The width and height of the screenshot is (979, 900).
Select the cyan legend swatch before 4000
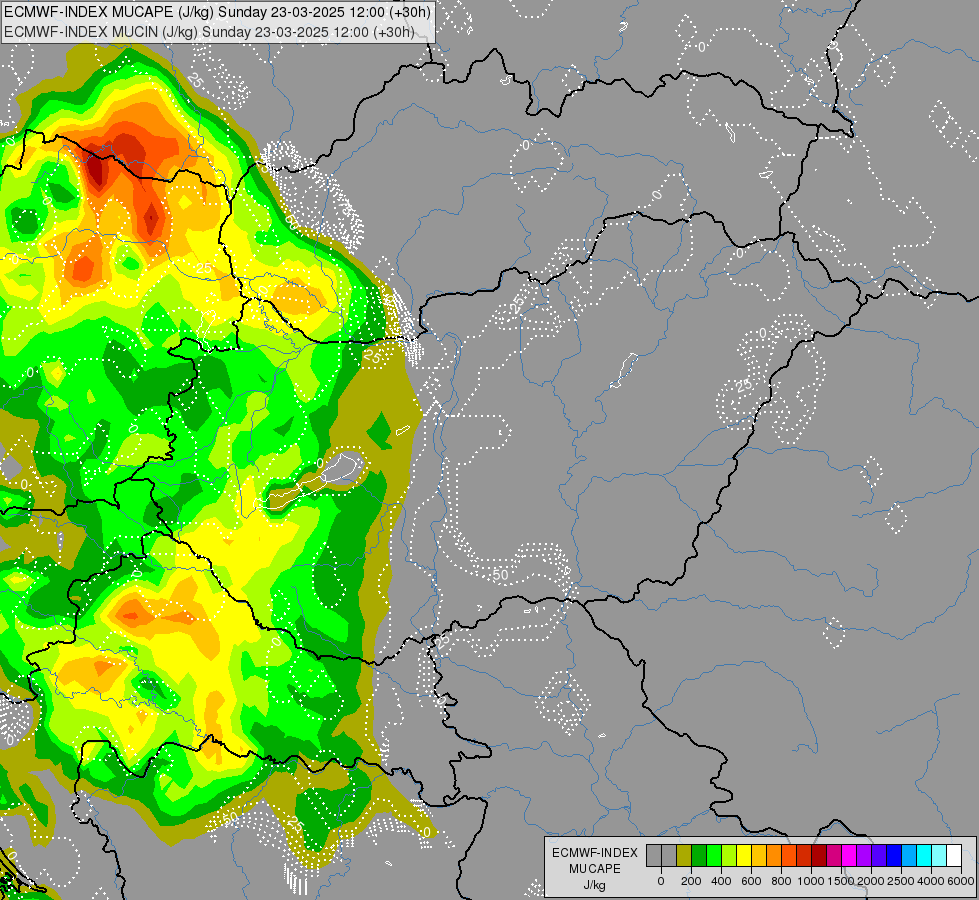(925, 855)
